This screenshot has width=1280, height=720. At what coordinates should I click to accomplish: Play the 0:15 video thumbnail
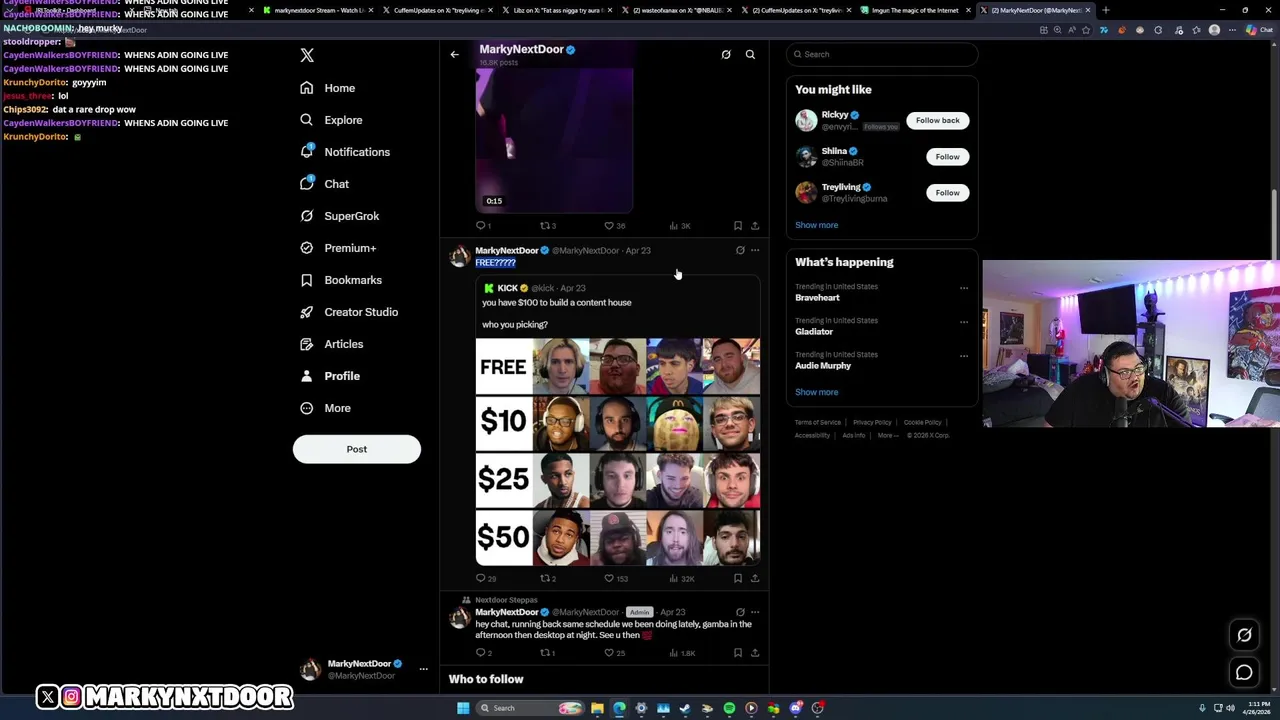click(x=554, y=139)
